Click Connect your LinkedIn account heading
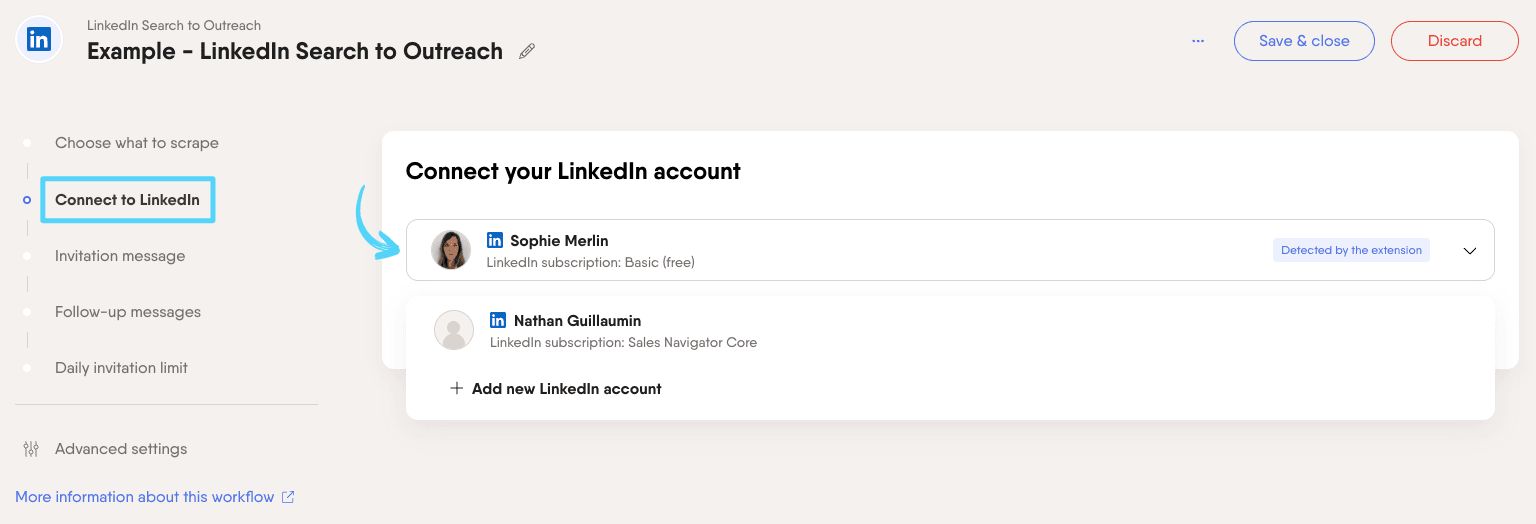Screen dimensions: 1536x524 tap(573, 171)
